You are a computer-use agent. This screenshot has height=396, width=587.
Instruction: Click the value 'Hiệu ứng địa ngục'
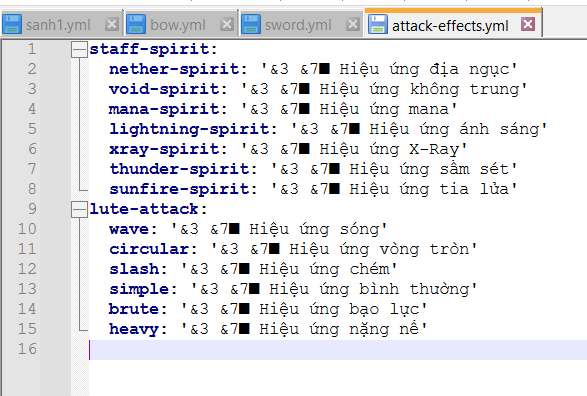(424, 70)
